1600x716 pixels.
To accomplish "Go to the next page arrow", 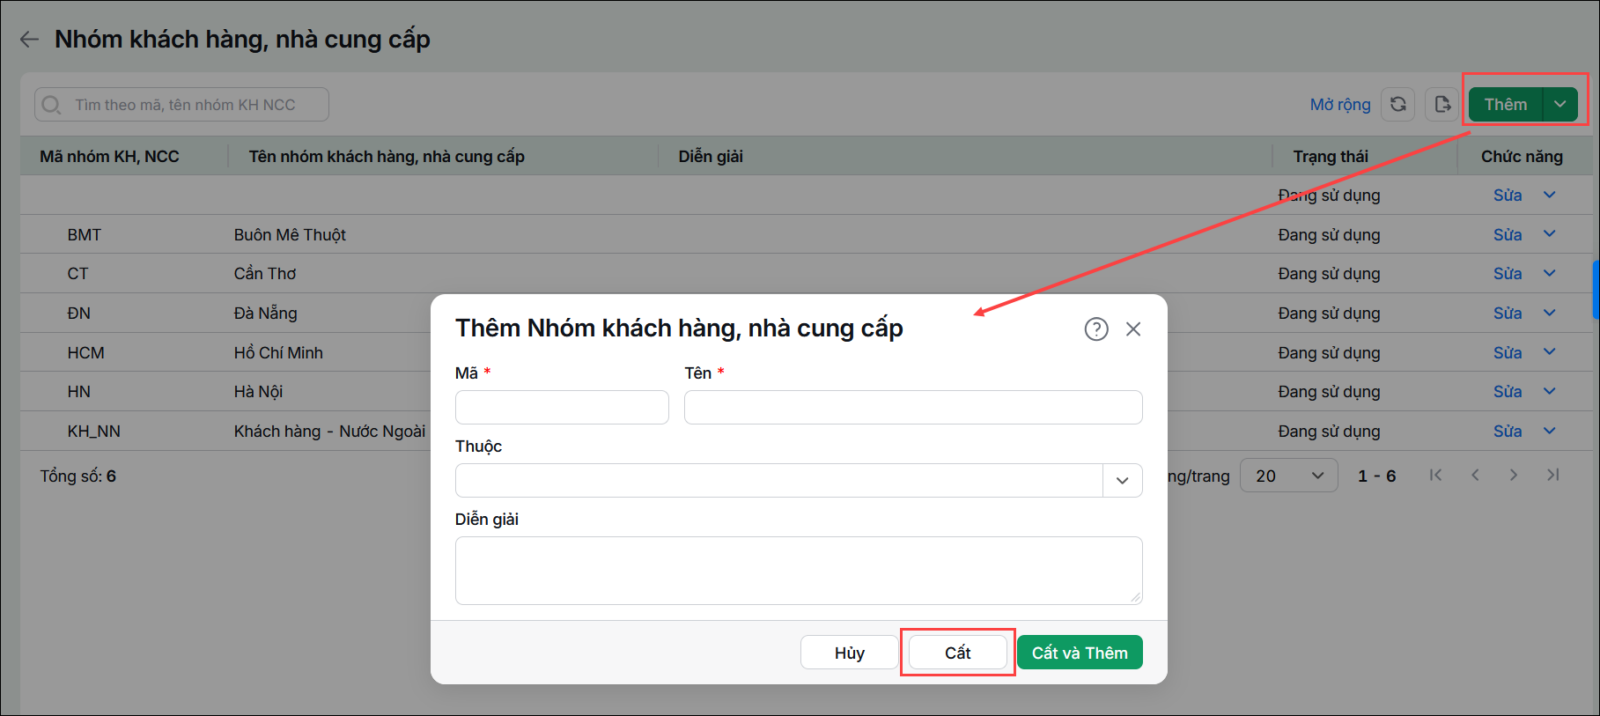I will tap(1514, 475).
